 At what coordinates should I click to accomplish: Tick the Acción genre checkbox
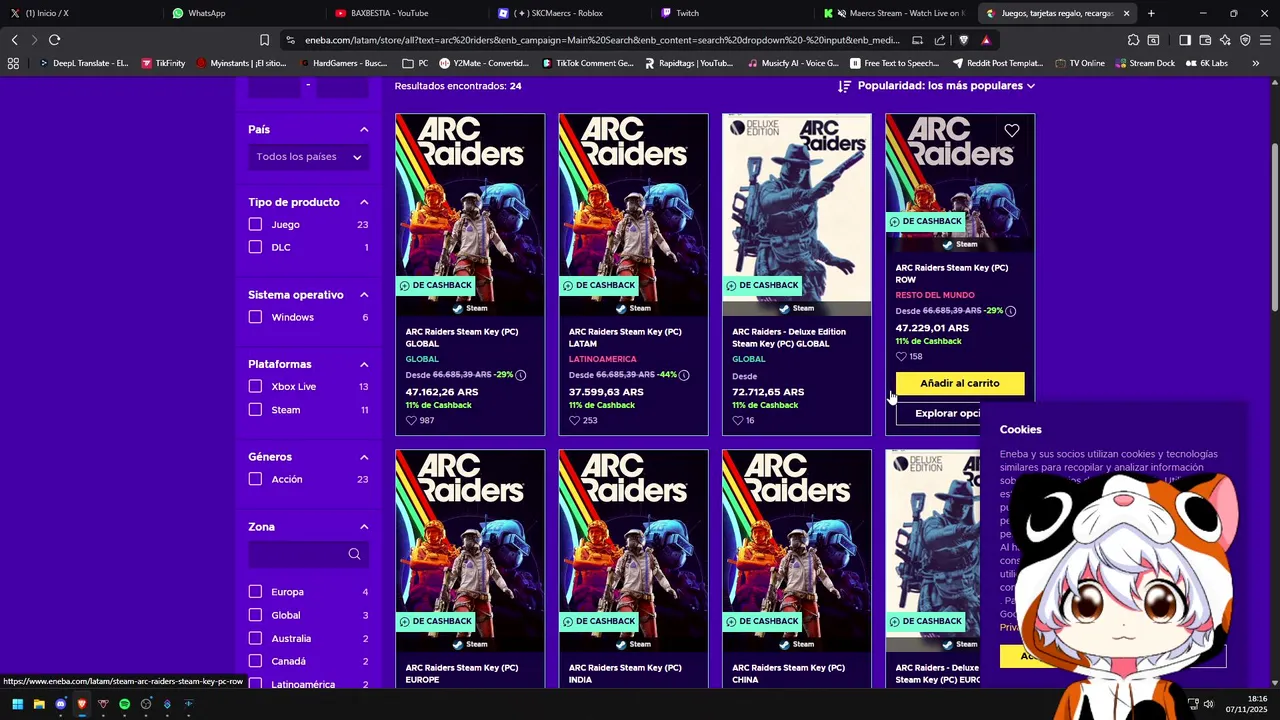click(255, 479)
